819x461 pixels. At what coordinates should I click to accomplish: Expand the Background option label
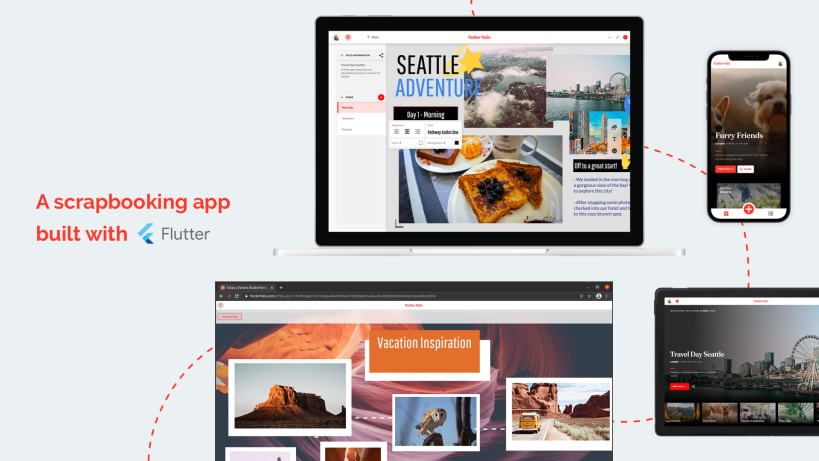tap(436, 143)
